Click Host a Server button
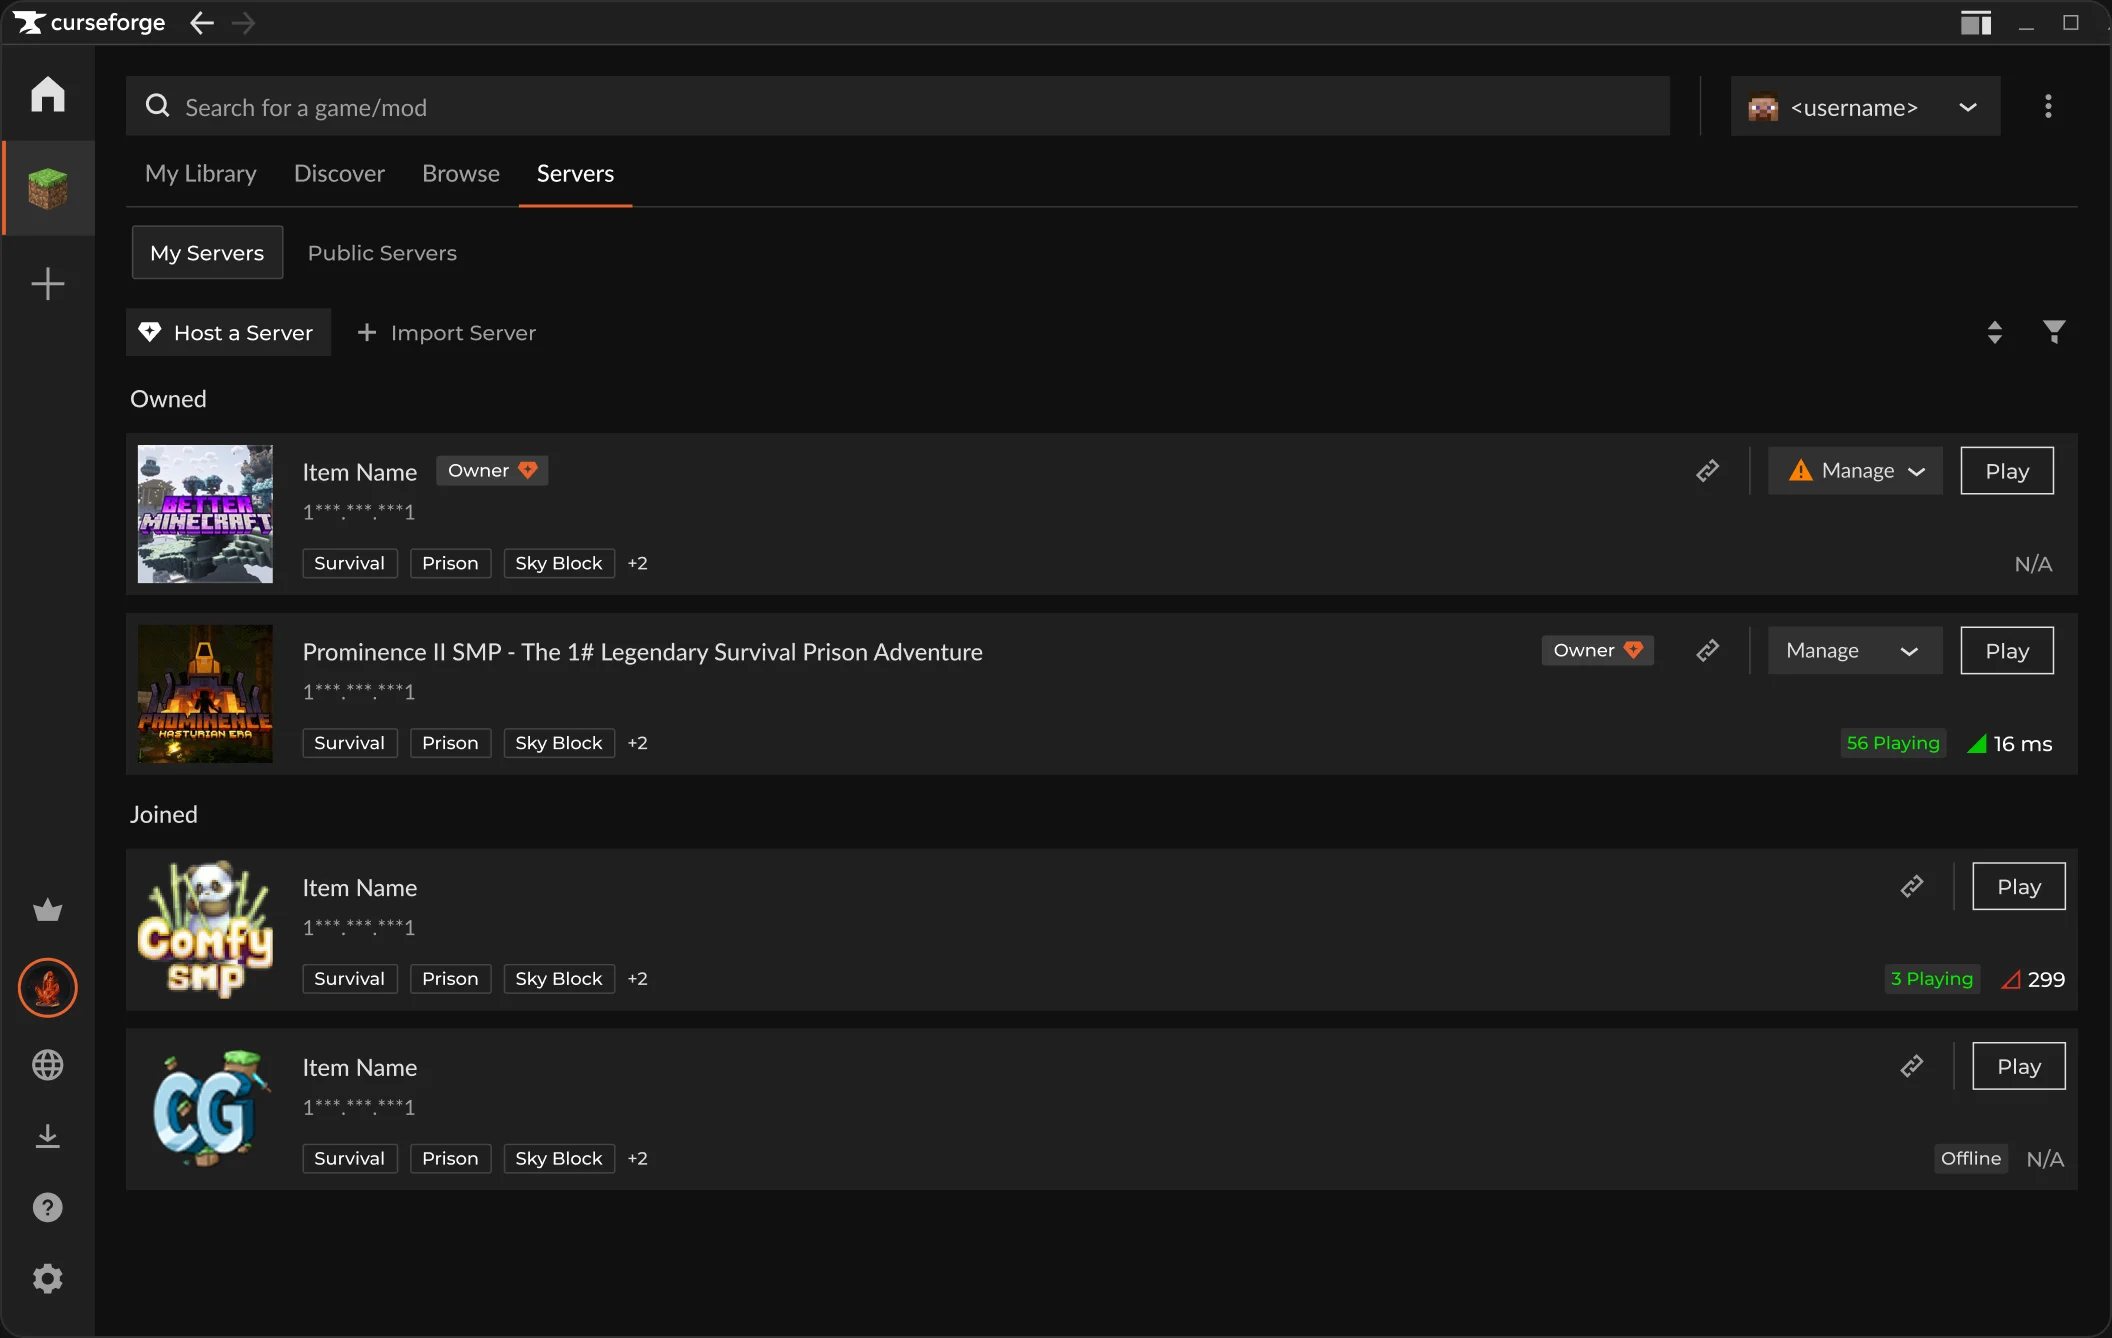 (228, 332)
